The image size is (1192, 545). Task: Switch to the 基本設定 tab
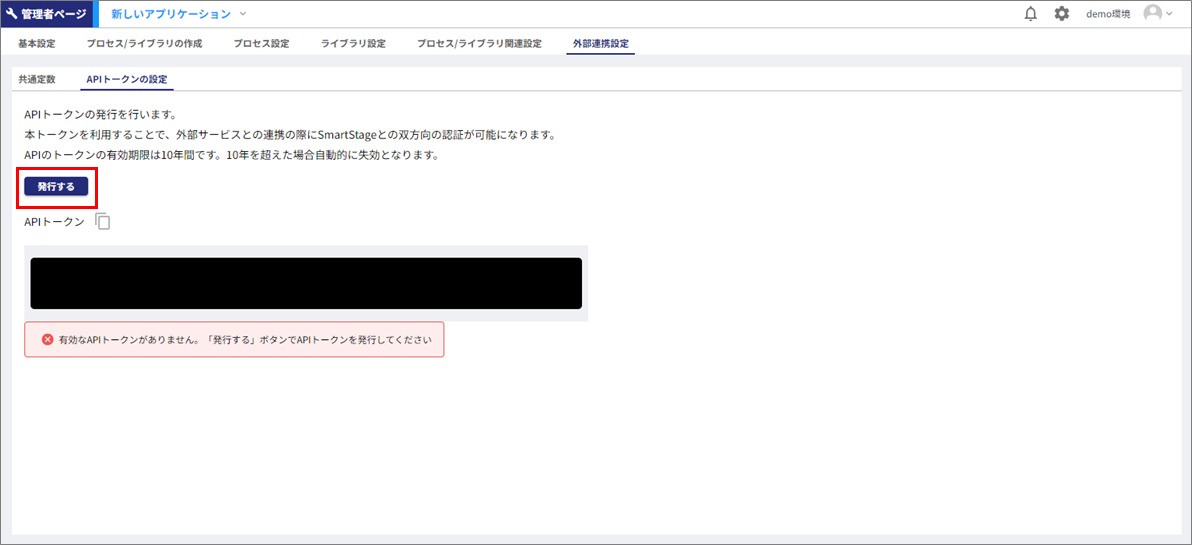(x=36, y=43)
